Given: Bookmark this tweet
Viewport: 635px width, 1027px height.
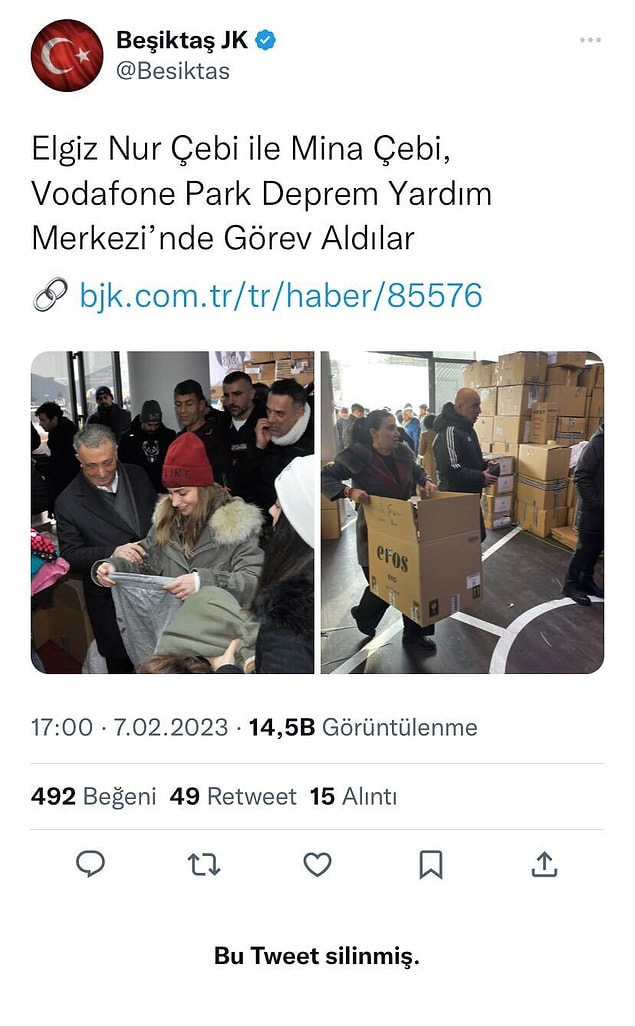Looking at the screenshot, I should point(431,865).
